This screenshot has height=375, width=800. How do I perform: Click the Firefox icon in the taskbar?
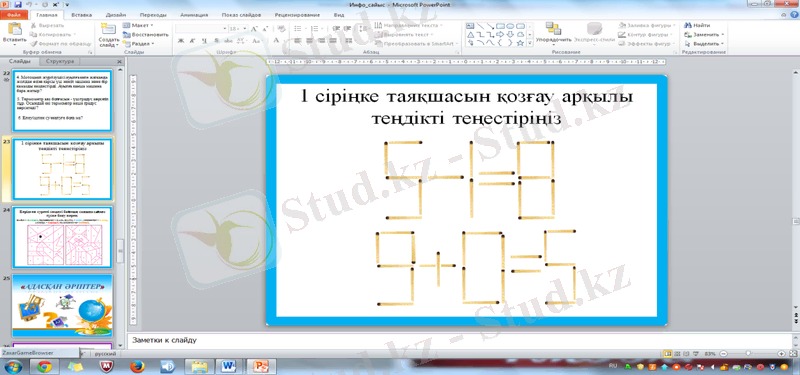point(138,366)
